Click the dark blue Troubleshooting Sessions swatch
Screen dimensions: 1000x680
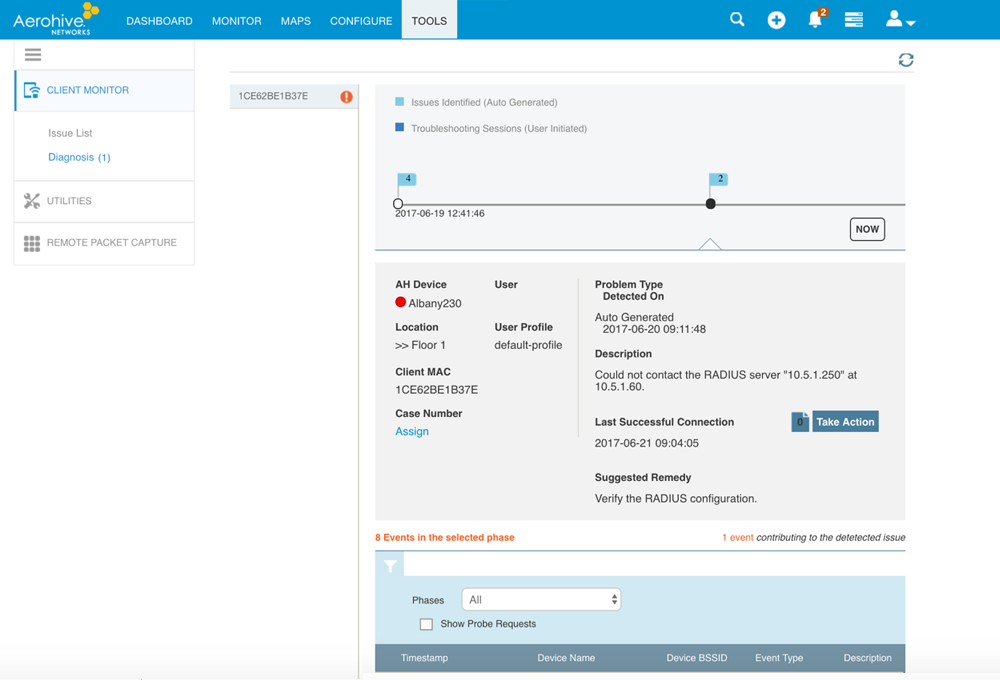(400, 128)
